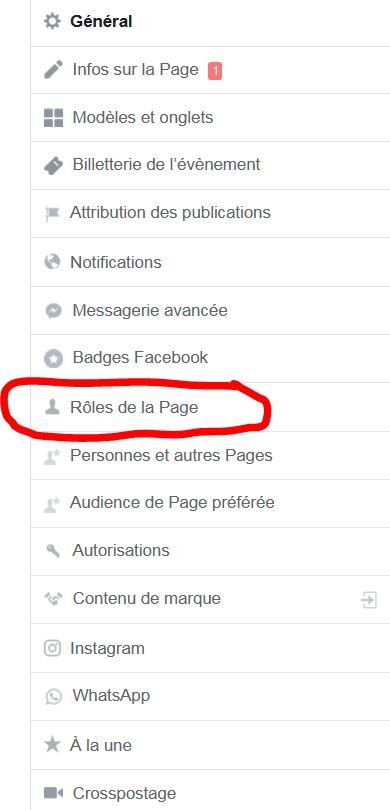This screenshot has width=390, height=810.
Task: Click the gear icon beside Général
Action: pos(52,22)
